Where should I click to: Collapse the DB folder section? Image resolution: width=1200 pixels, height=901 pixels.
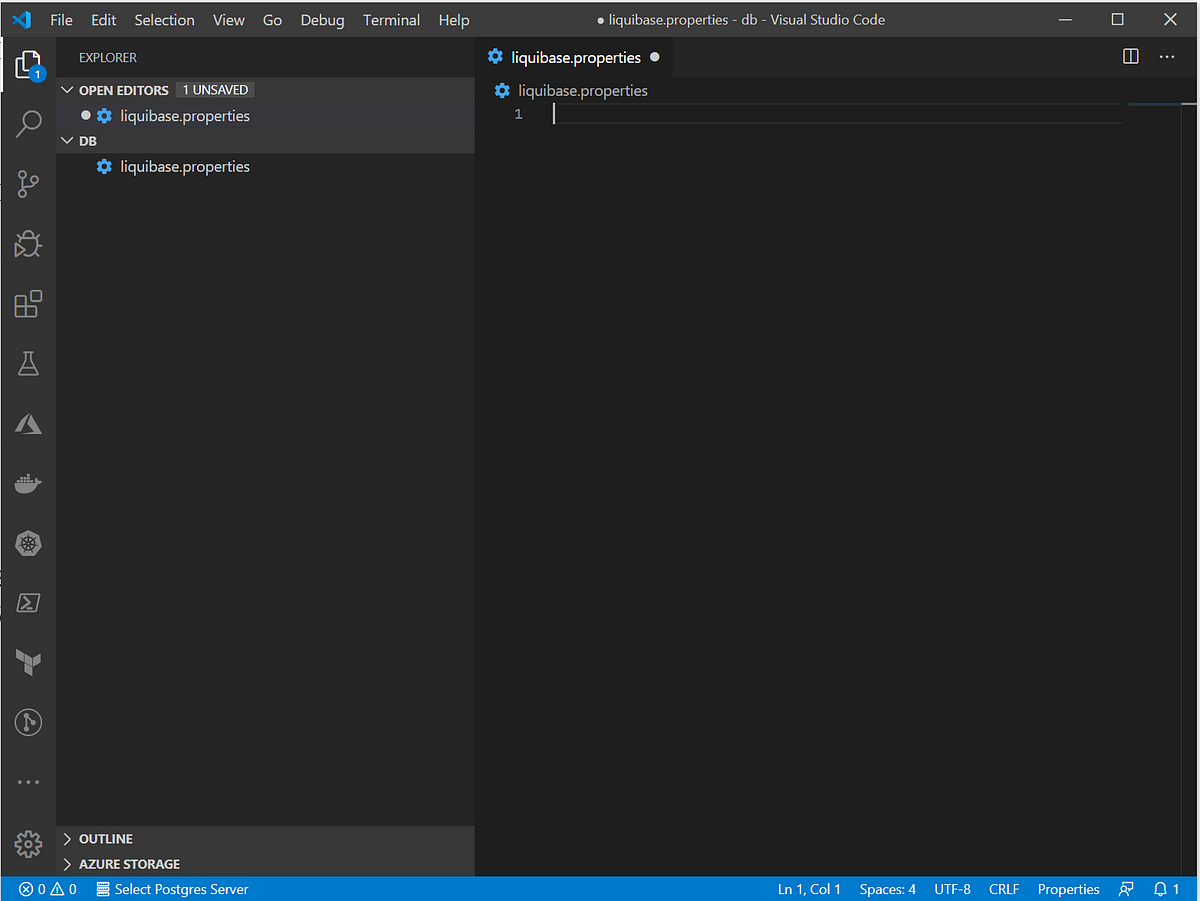click(x=67, y=141)
